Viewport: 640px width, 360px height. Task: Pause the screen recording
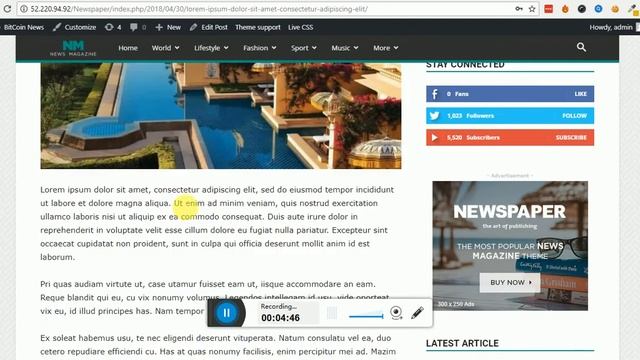pyautogui.click(x=227, y=313)
